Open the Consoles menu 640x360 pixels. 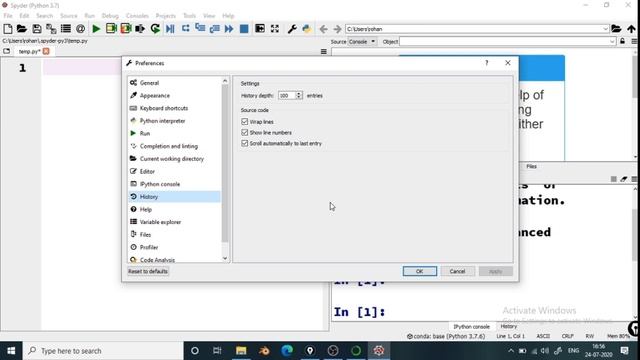[137, 16]
